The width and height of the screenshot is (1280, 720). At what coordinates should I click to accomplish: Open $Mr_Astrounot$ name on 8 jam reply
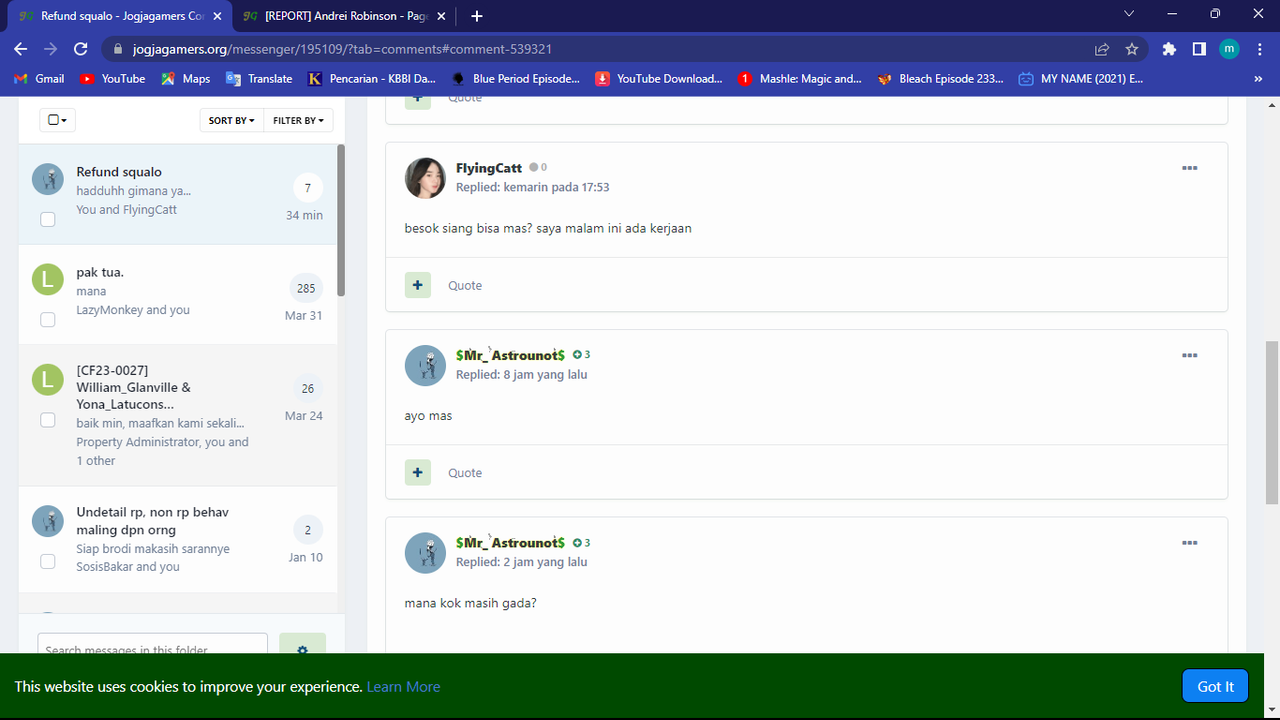pos(510,355)
